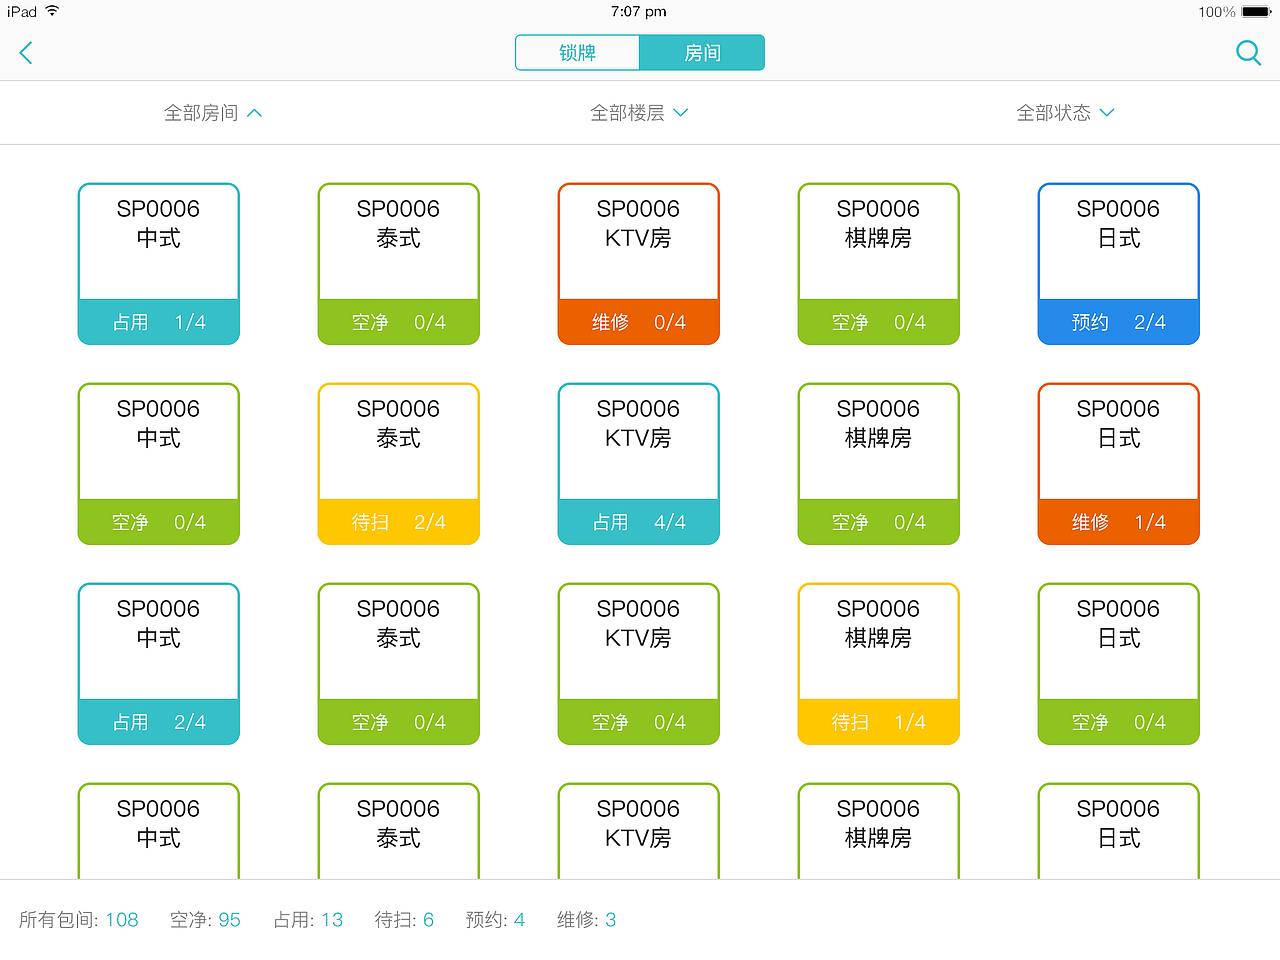Image resolution: width=1280 pixels, height=960 pixels.
Task: Select the 房间 tab
Action: [702, 52]
